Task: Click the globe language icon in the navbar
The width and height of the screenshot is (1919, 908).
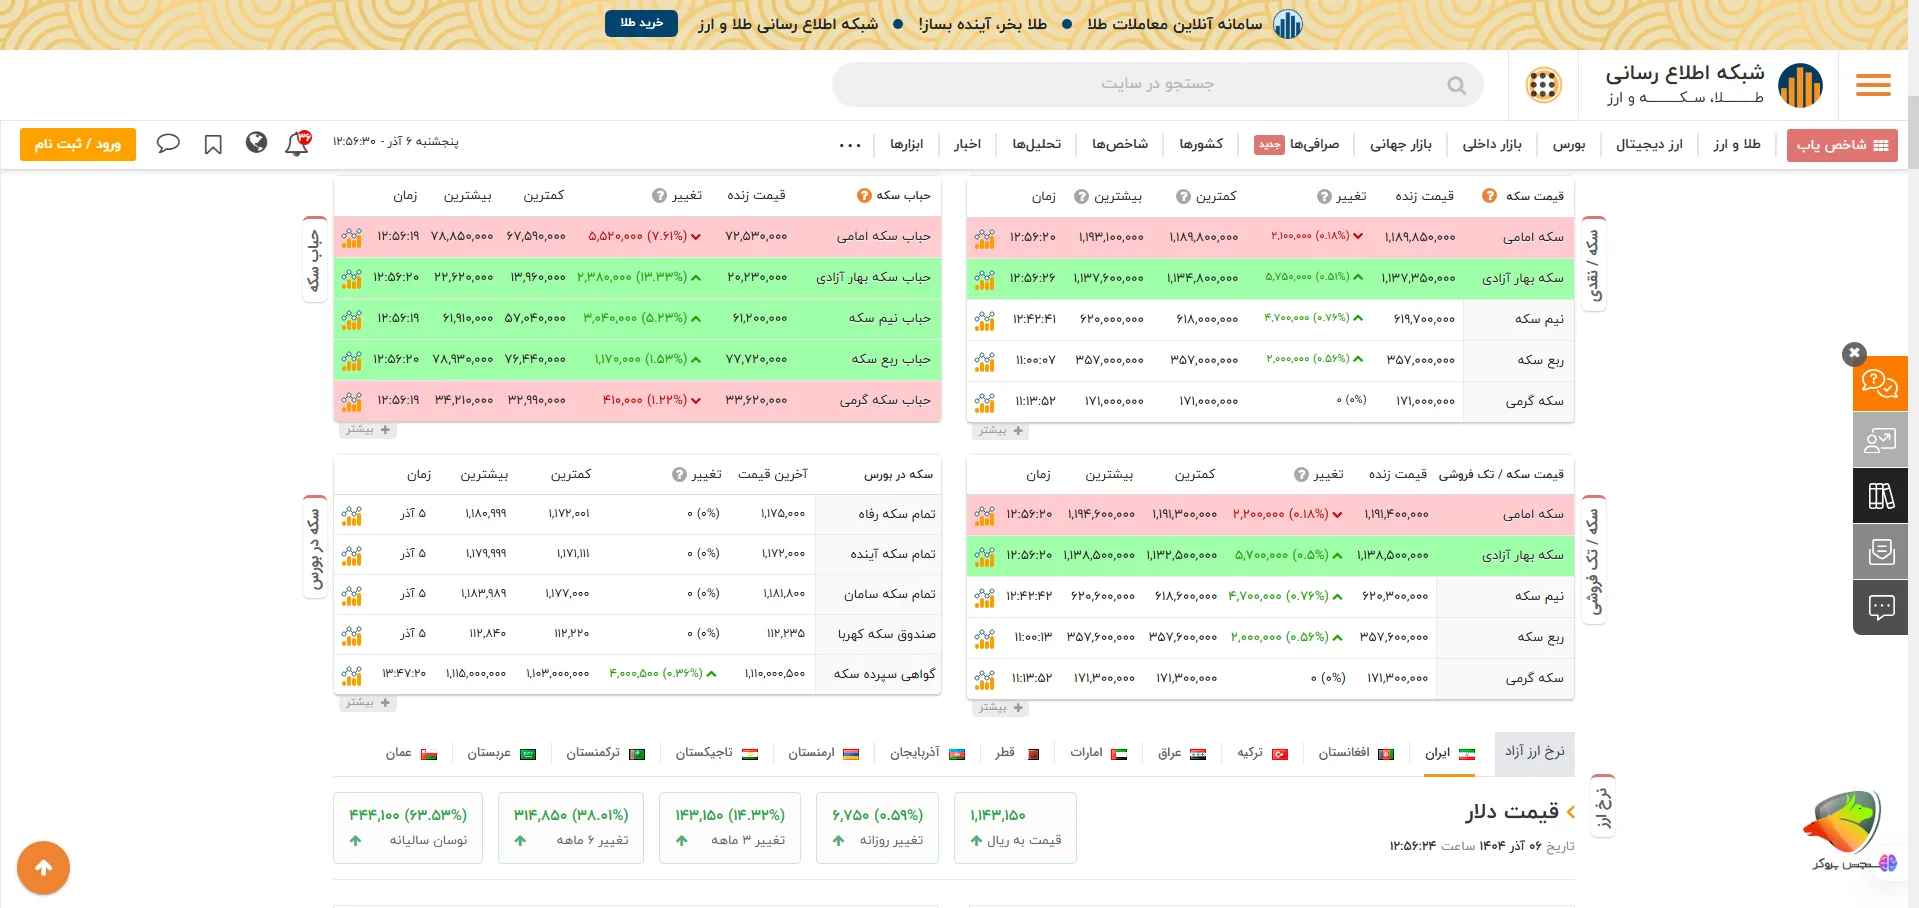Action: coord(256,143)
